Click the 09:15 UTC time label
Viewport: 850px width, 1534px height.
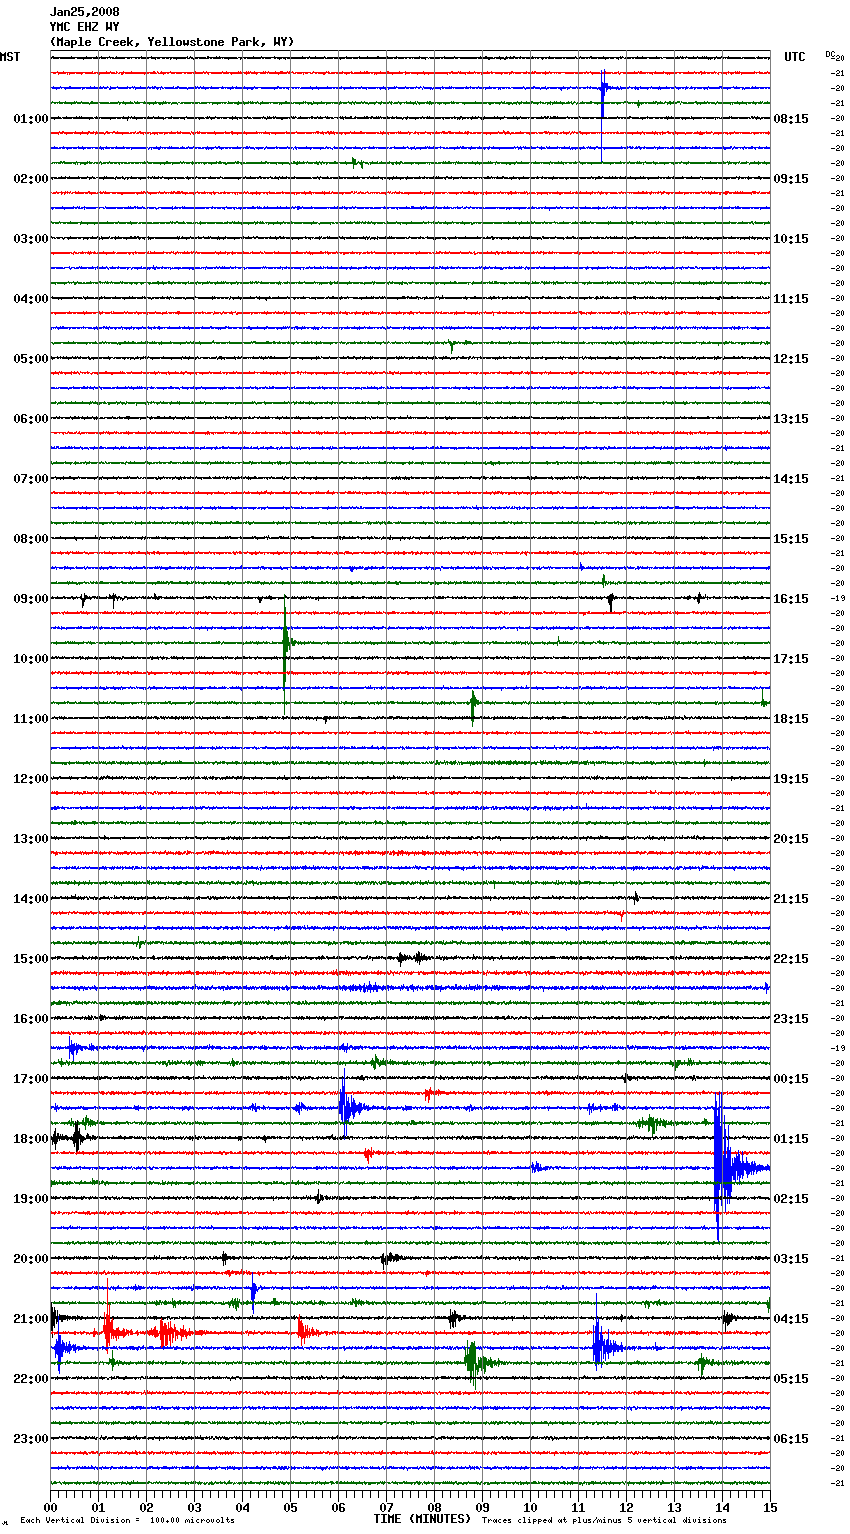point(791,179)
